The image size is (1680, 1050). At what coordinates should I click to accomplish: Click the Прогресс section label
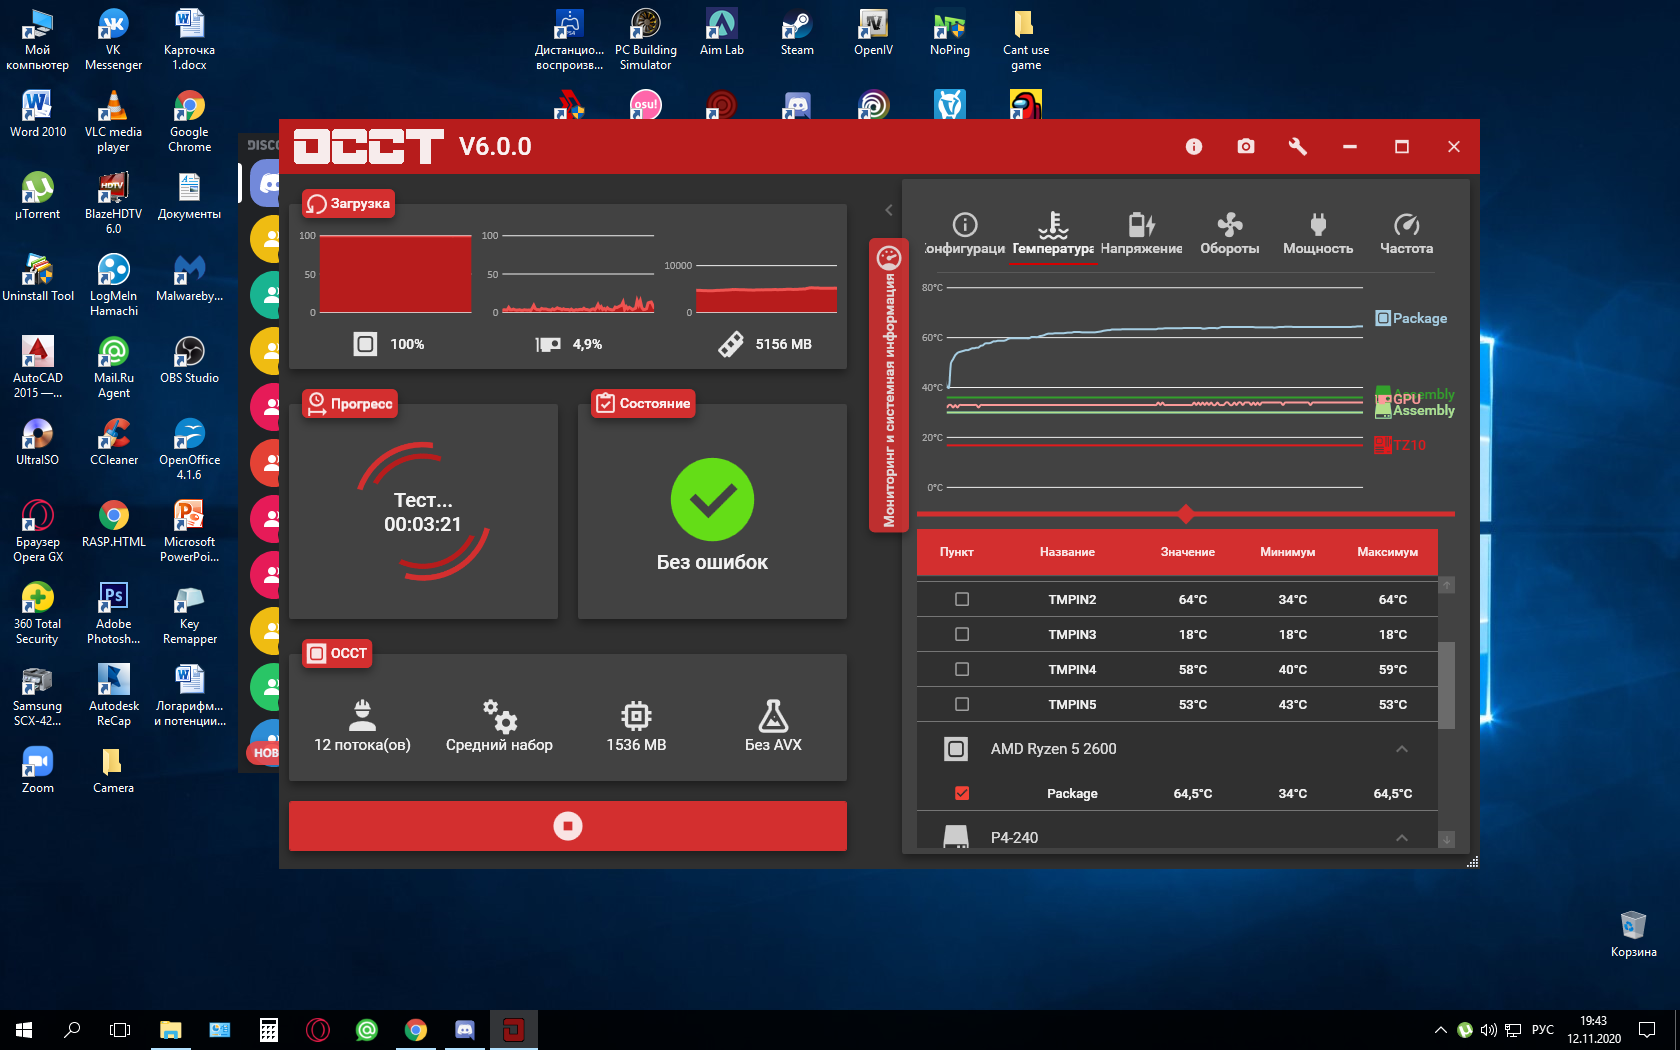[x=350, y=404]
